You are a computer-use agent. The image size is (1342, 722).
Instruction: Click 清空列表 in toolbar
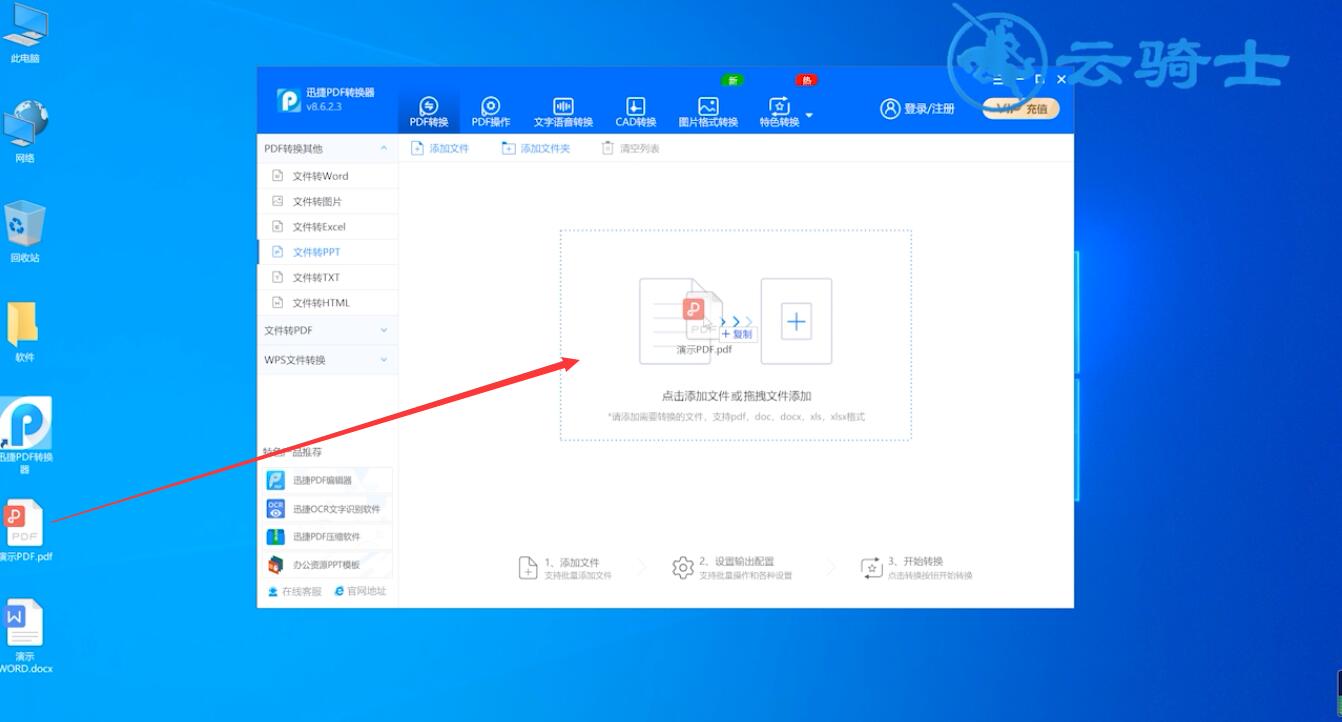pos(630,148)
